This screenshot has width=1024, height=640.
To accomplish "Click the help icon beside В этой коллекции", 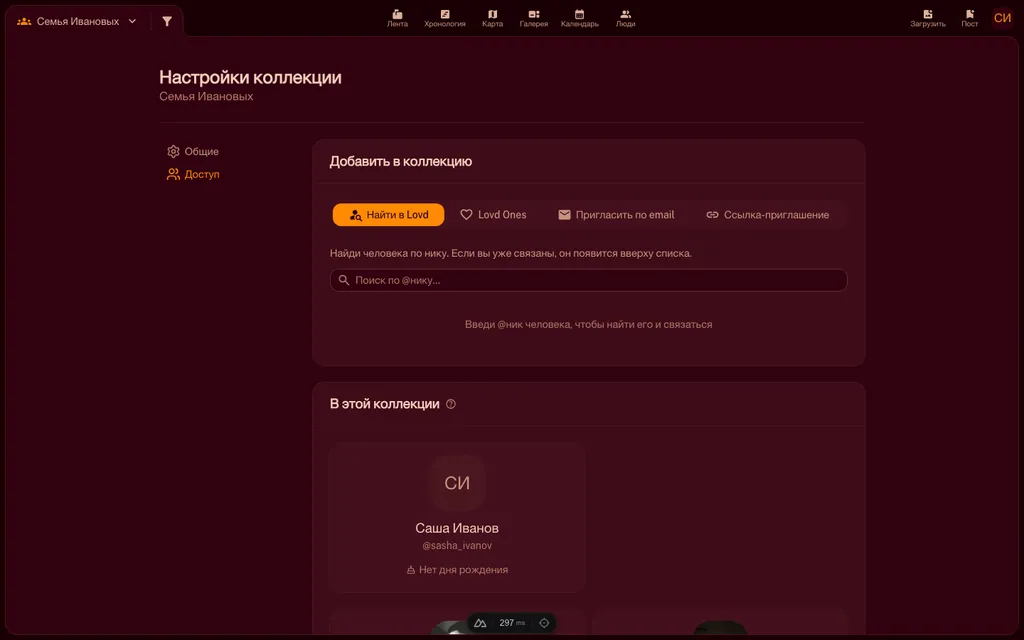I will click(451, 404).
